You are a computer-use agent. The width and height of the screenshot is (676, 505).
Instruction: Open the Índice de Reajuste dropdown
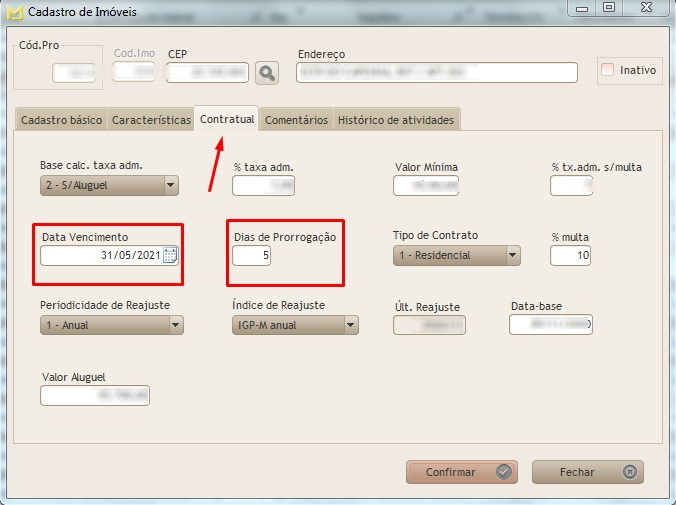click(351, 325)
